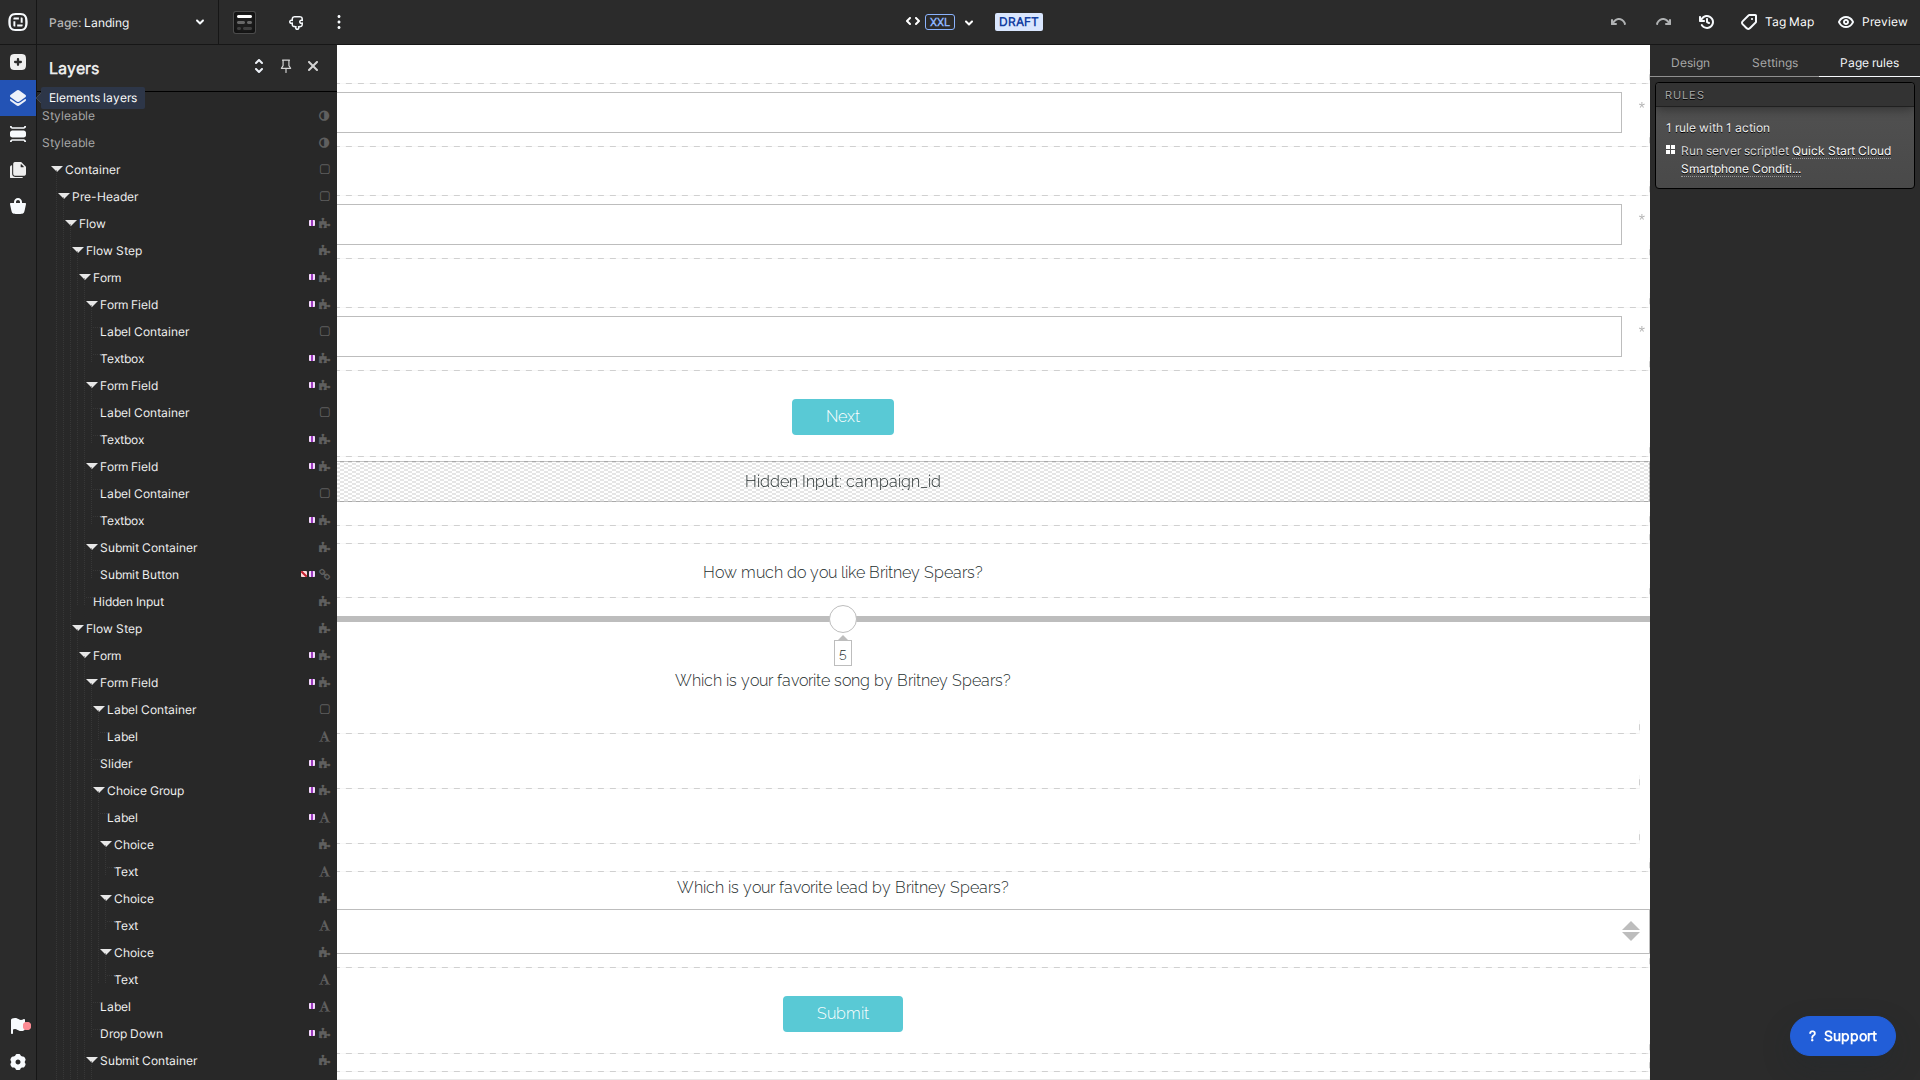This screenshot has height=1080, width=1920.
Task: Open the XXL viewport size dropdown
Action: click(950, 22)
